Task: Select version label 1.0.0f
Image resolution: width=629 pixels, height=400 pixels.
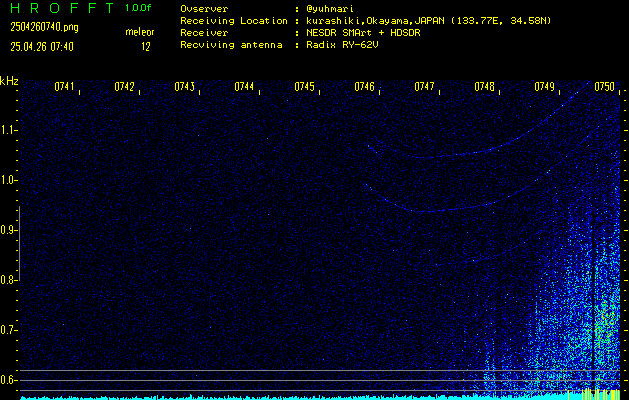Action: [x=138, y=8]
